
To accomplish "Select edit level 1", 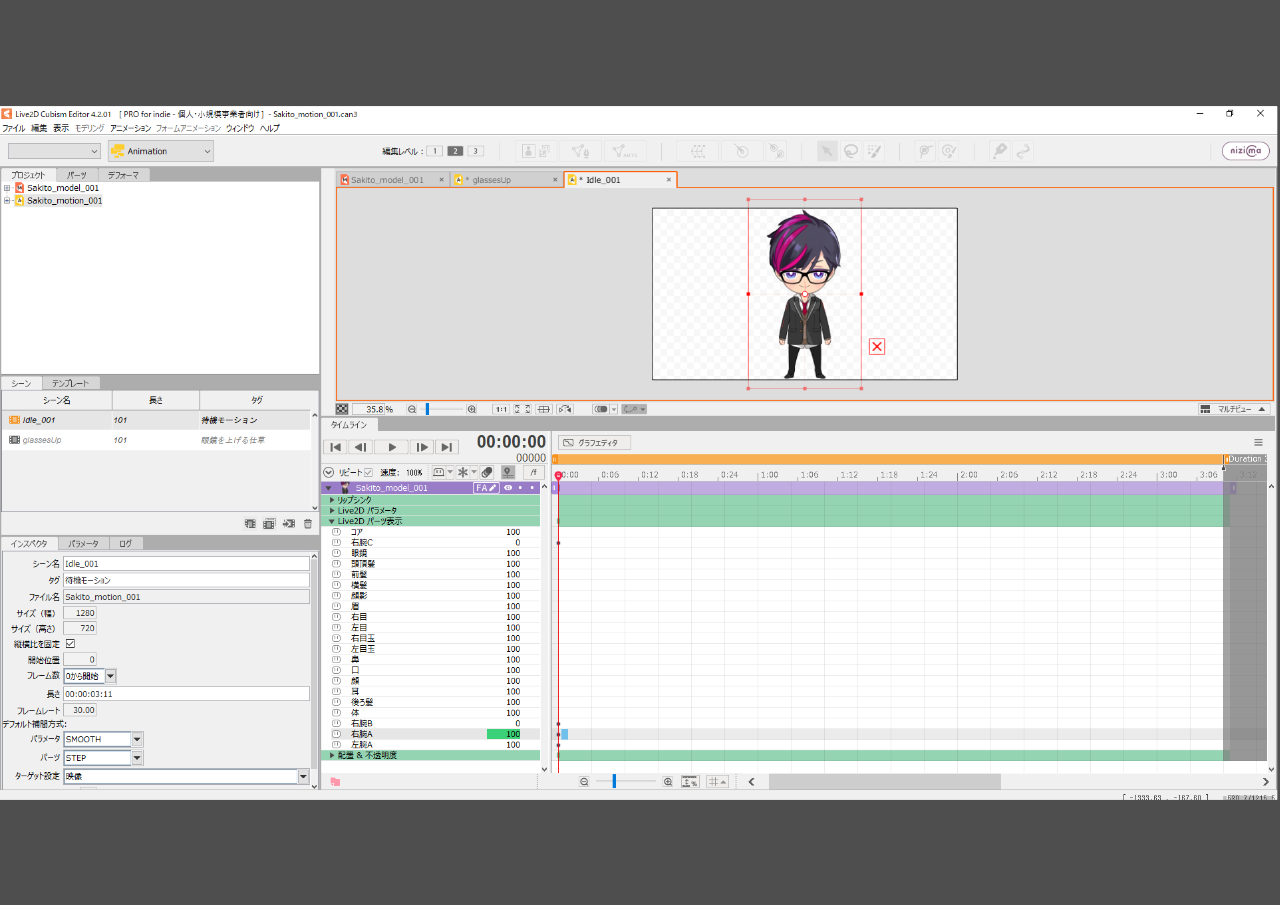I will tap(434, 151).
